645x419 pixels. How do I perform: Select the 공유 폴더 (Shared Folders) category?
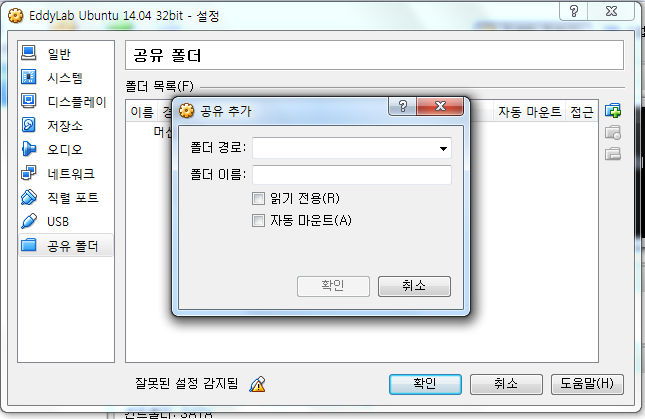coord(65,245)
